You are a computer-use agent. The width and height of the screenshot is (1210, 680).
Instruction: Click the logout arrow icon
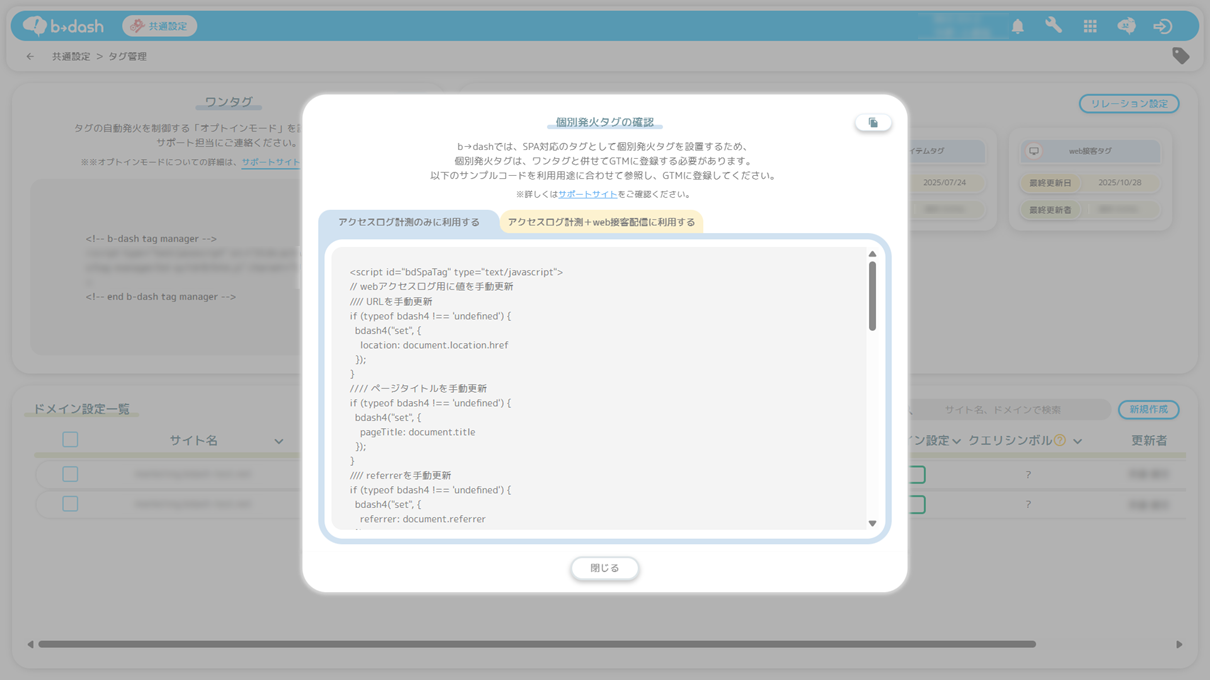click(1162, 27)
